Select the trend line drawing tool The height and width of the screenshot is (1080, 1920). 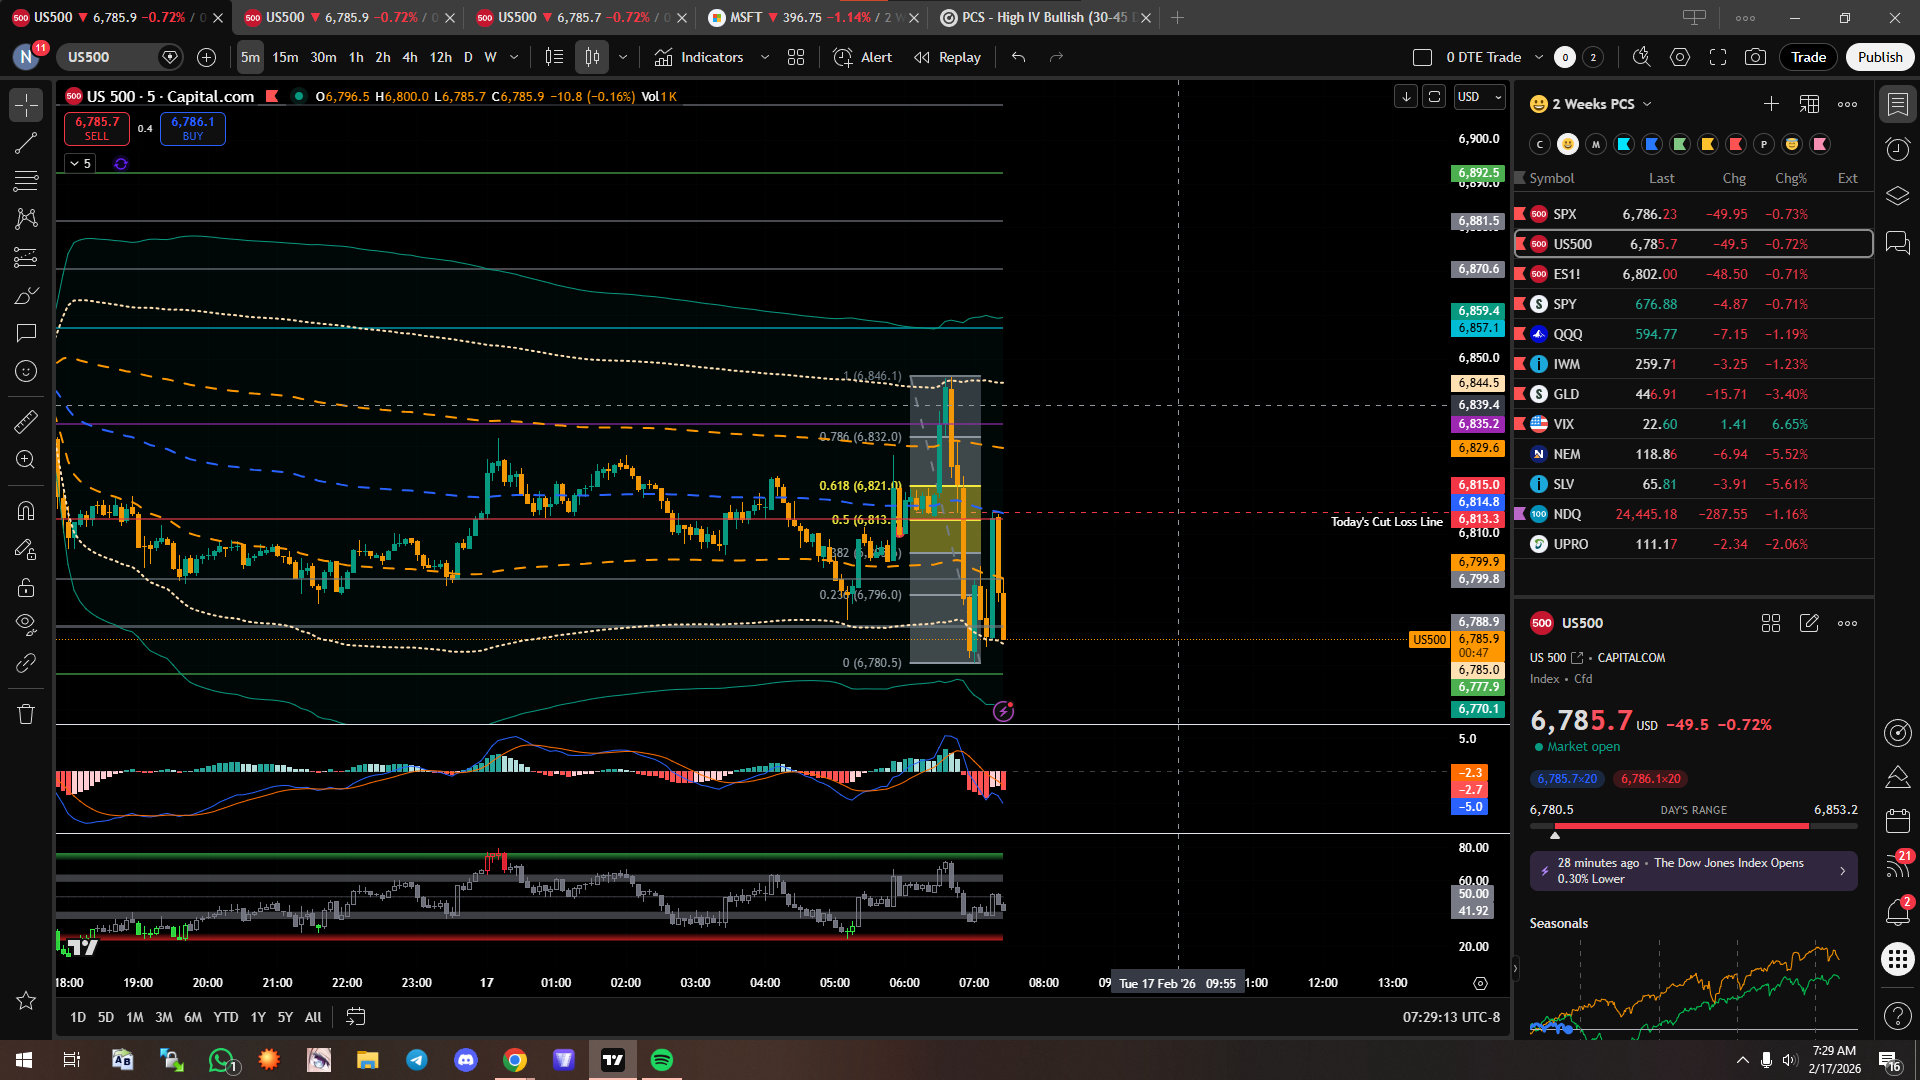pos(26,143)
